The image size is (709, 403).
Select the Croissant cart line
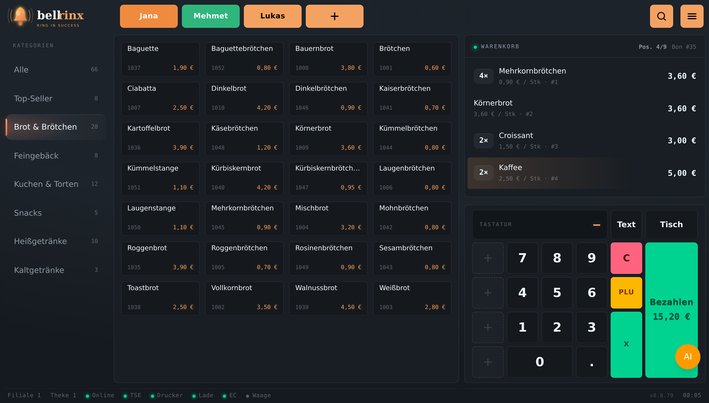[x=585, y=141]
